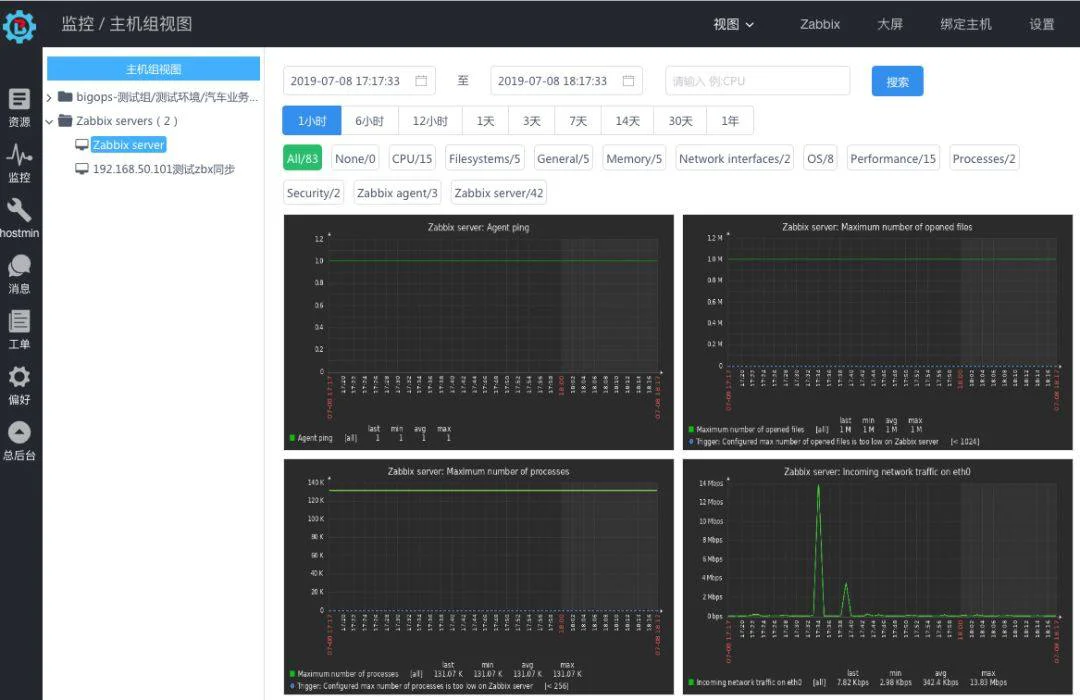Viewport: 1080px width, 700px height.
Task: Select the 6小时 time range
Action: 369,121
